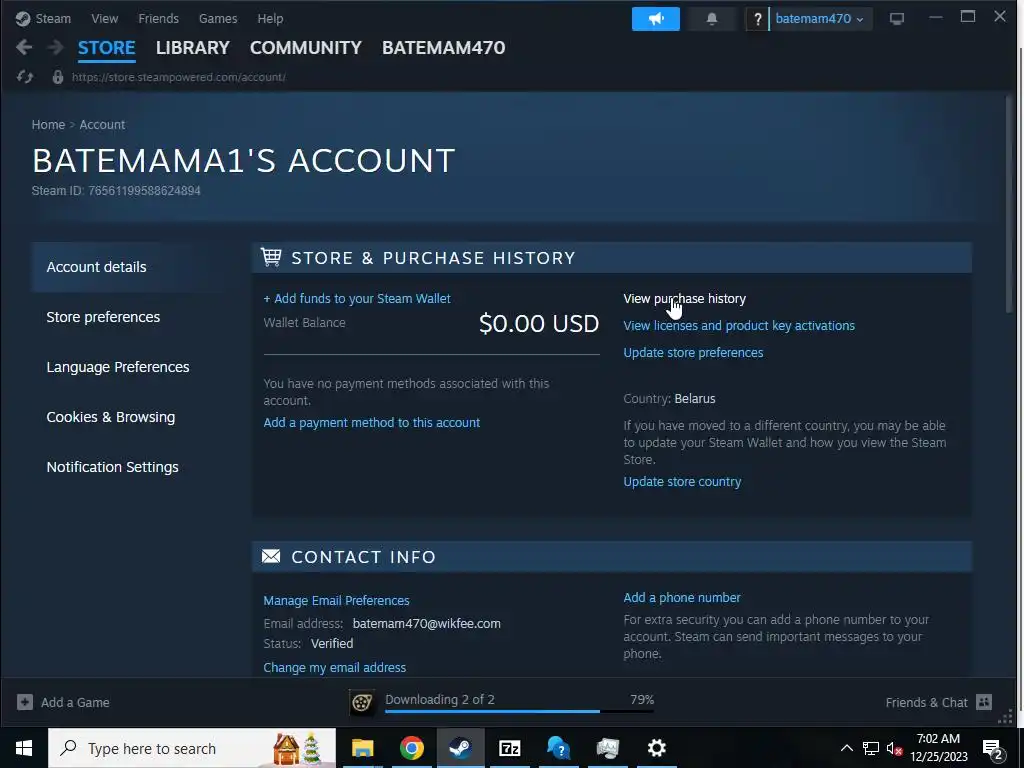Image resolution: width=1024 pixels, height=768 pixels.
Task: Open the Friends & Chat grid icon
Action: (x=984, y=702)
